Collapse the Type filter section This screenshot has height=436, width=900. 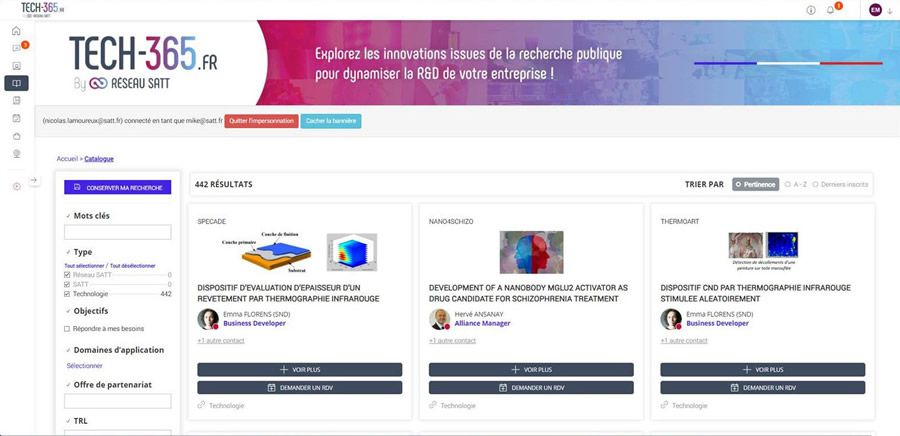(x=67, y=252)
